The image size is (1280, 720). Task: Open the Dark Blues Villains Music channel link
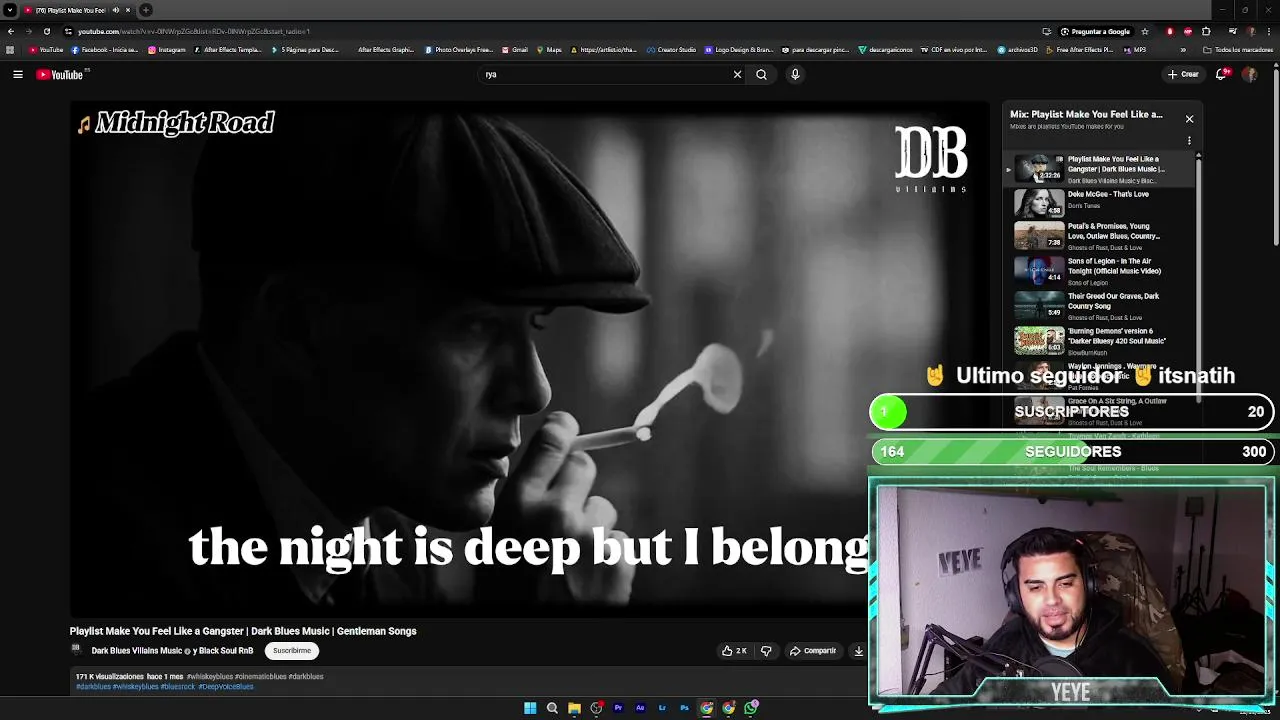(x=137, y=651)
